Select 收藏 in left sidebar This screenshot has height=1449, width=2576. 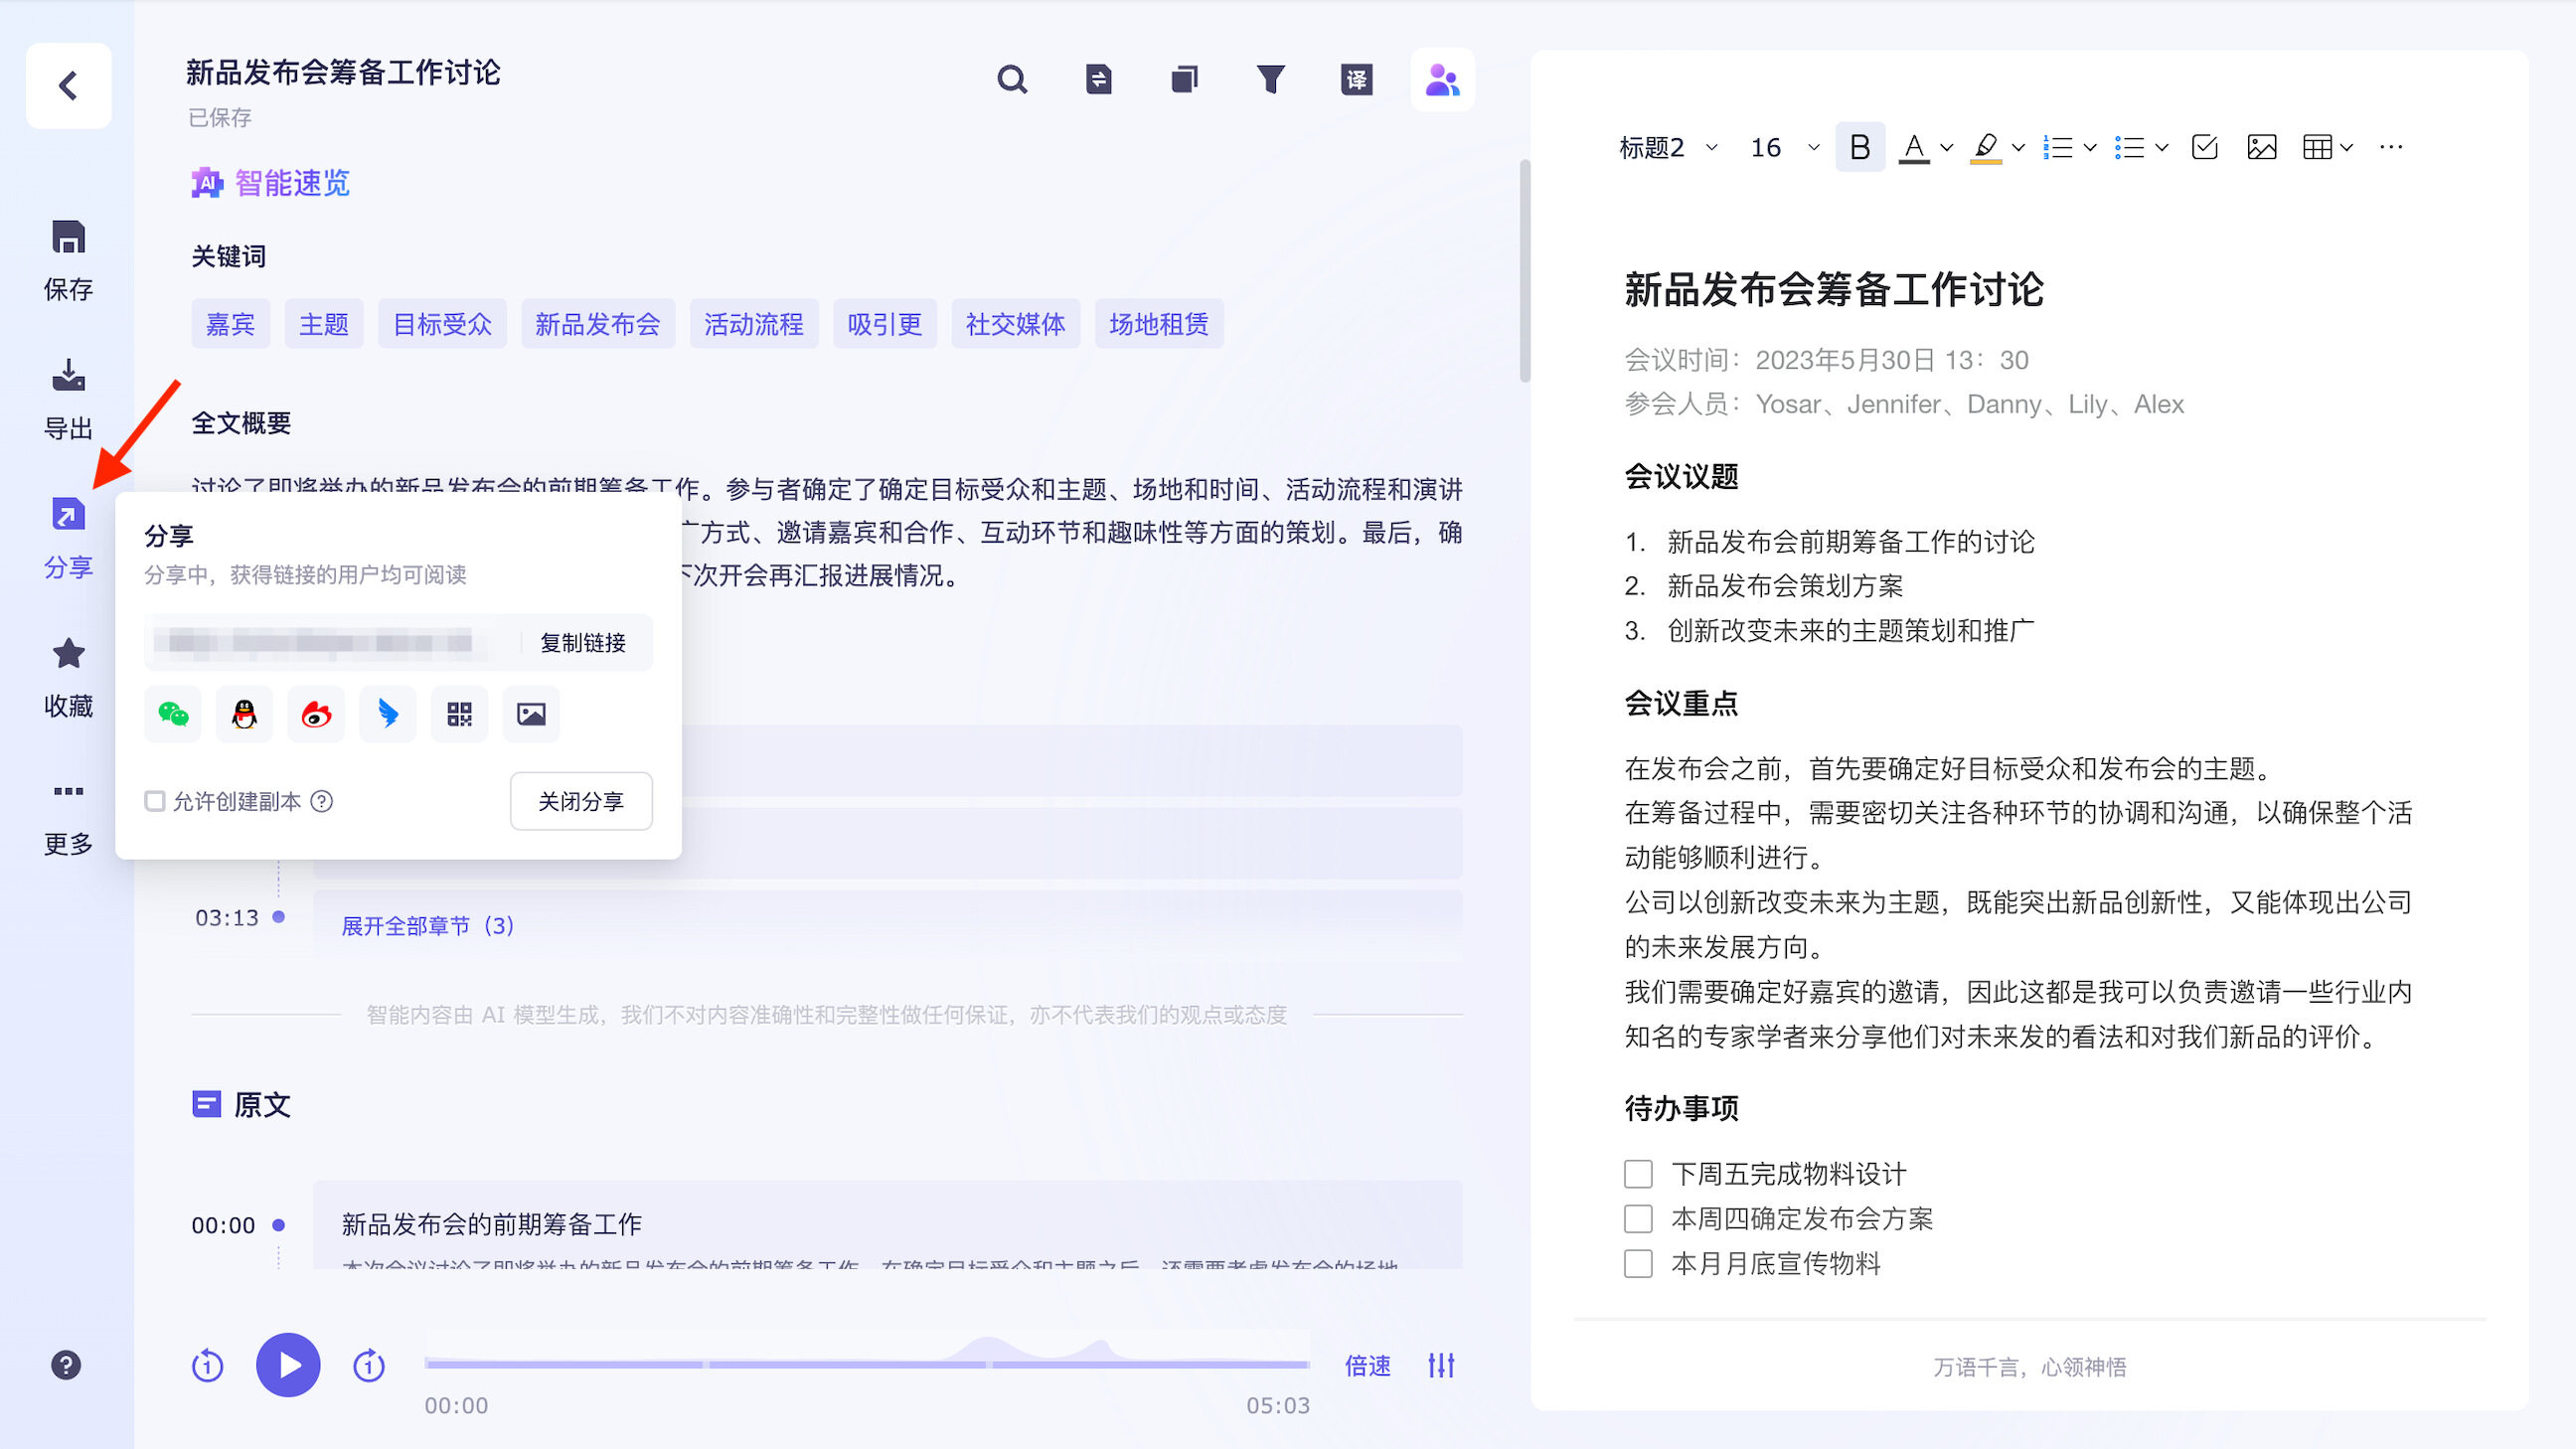point(68,675)
